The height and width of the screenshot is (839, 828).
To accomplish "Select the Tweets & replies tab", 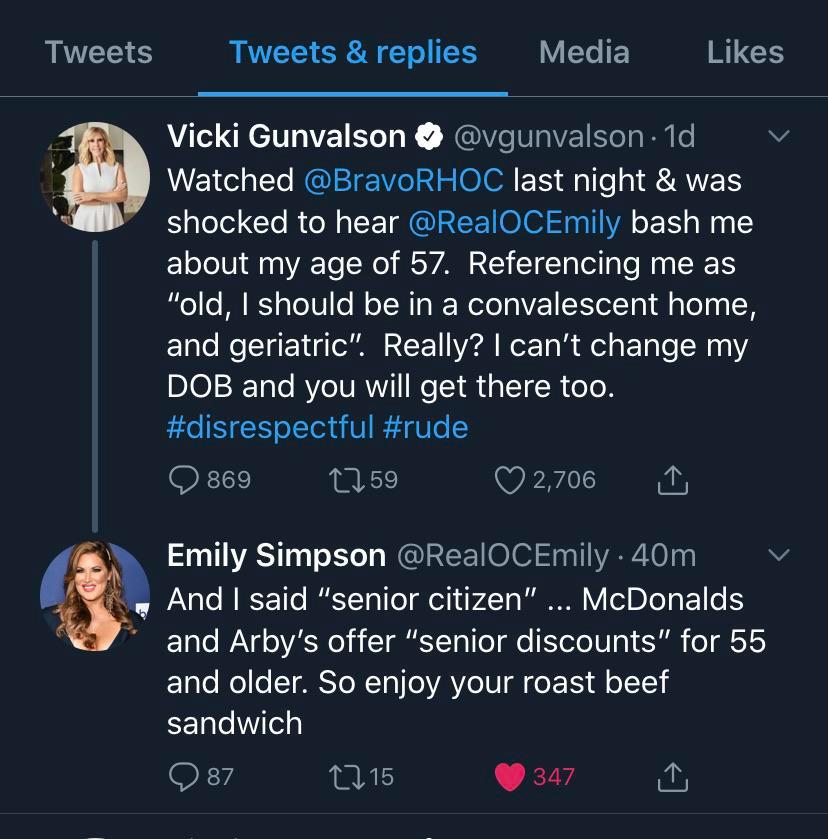I will tap(353, 52).
